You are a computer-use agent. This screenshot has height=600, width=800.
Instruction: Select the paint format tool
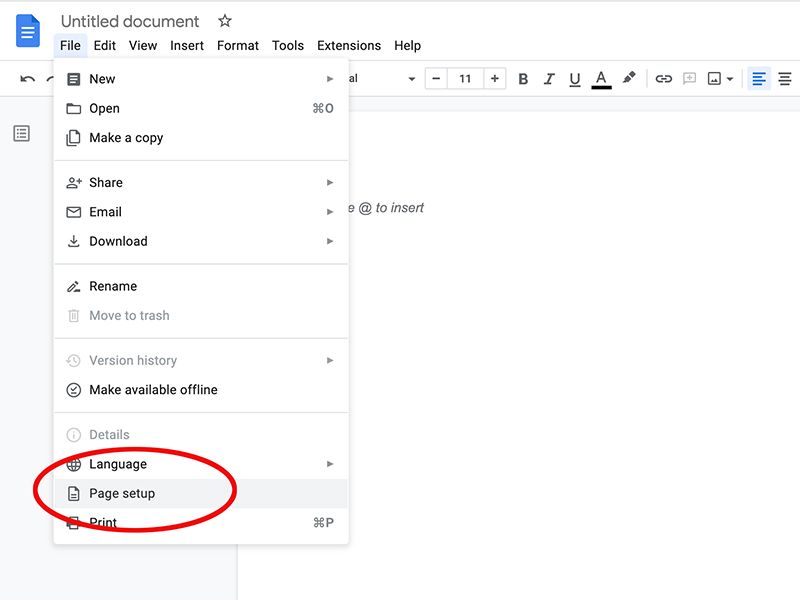pos(629,79)
